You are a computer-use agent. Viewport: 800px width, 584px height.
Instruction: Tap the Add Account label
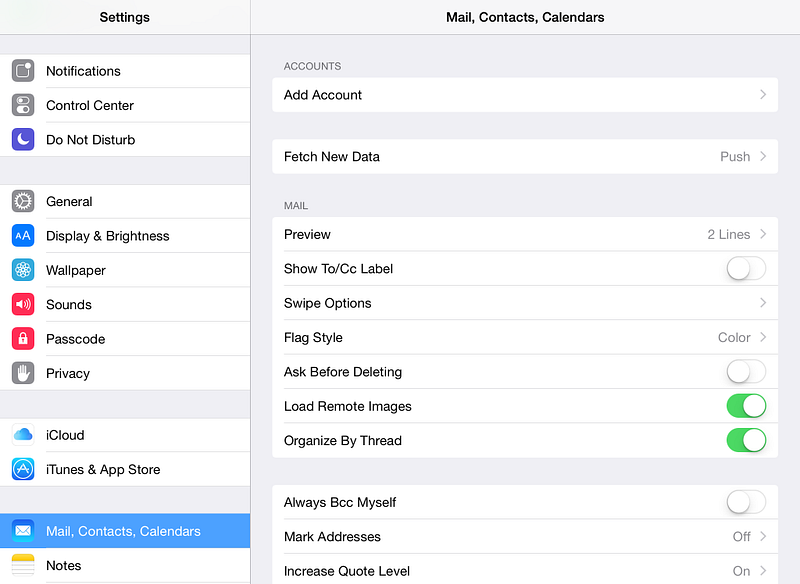coord(322,95)
